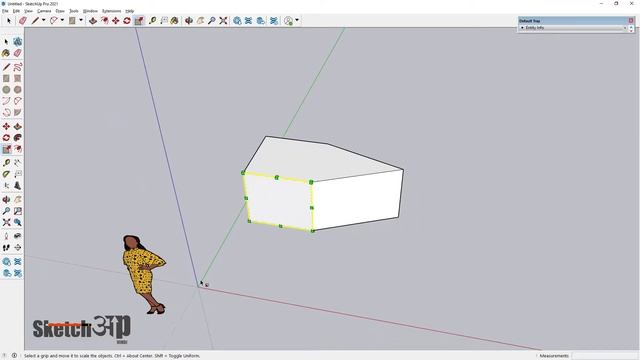
Task: Activate the Position Camera tool in left toolbar
Action: [x=6, y=236]
